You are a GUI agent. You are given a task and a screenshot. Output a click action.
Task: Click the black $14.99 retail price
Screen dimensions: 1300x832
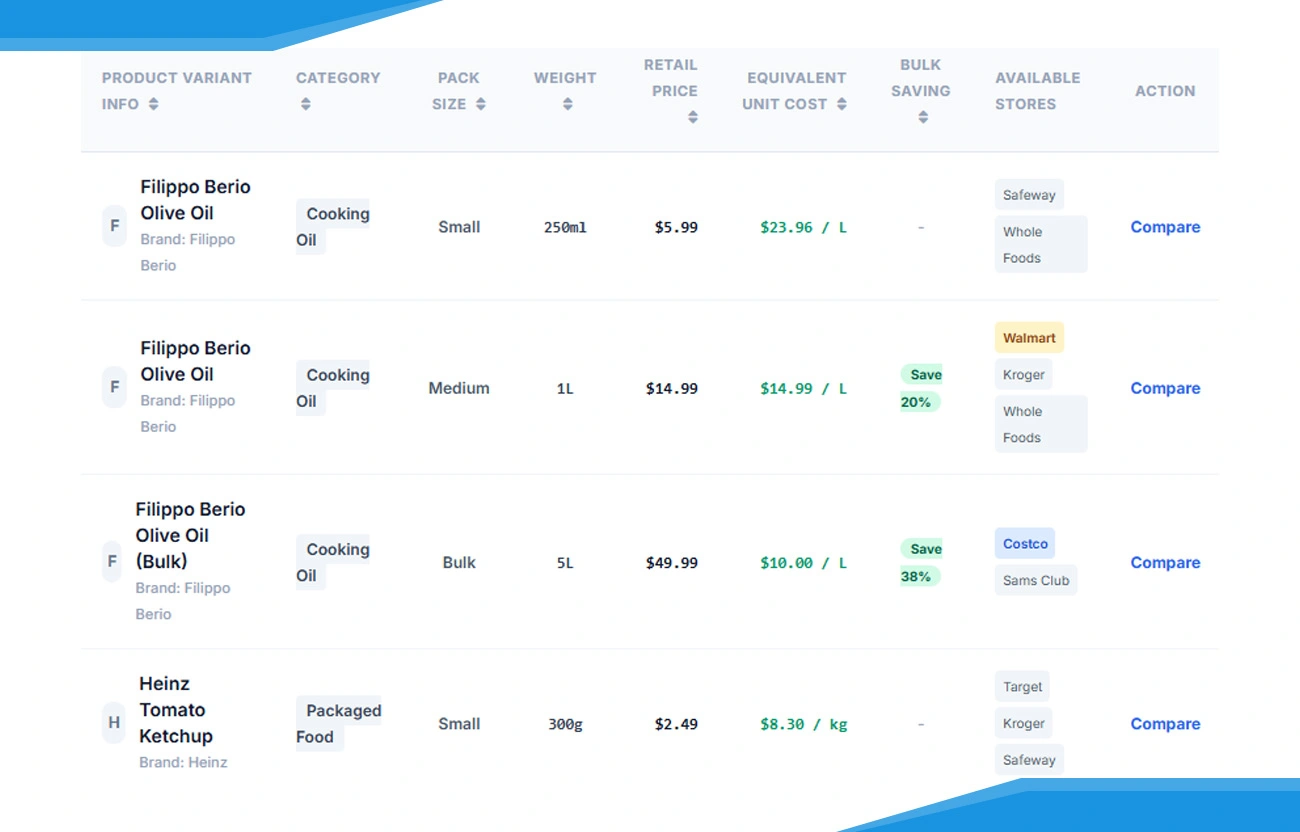pos(672,388)
